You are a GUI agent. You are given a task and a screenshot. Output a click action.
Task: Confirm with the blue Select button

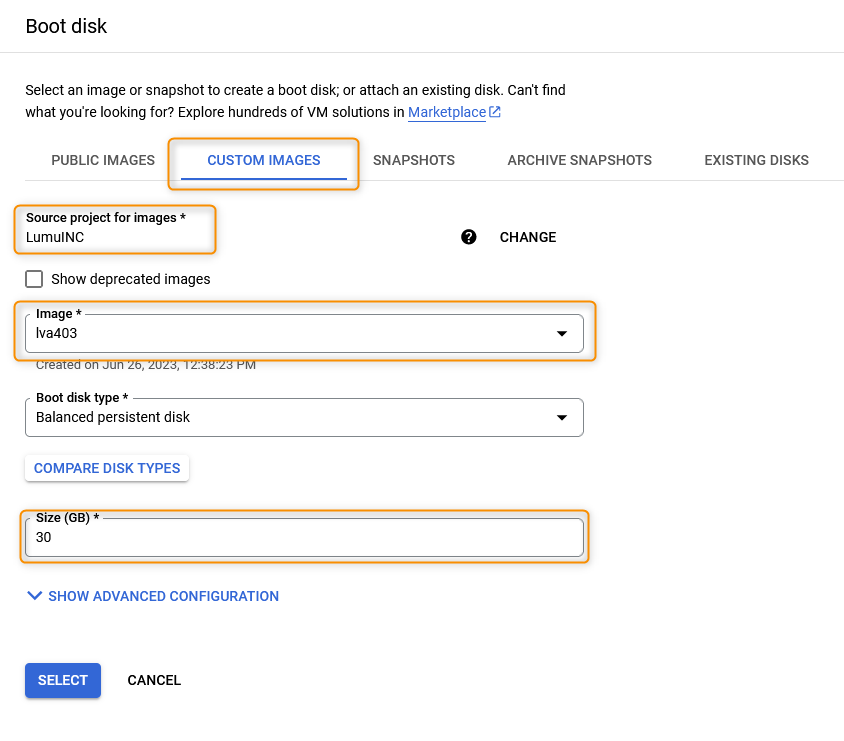(63, 680)
